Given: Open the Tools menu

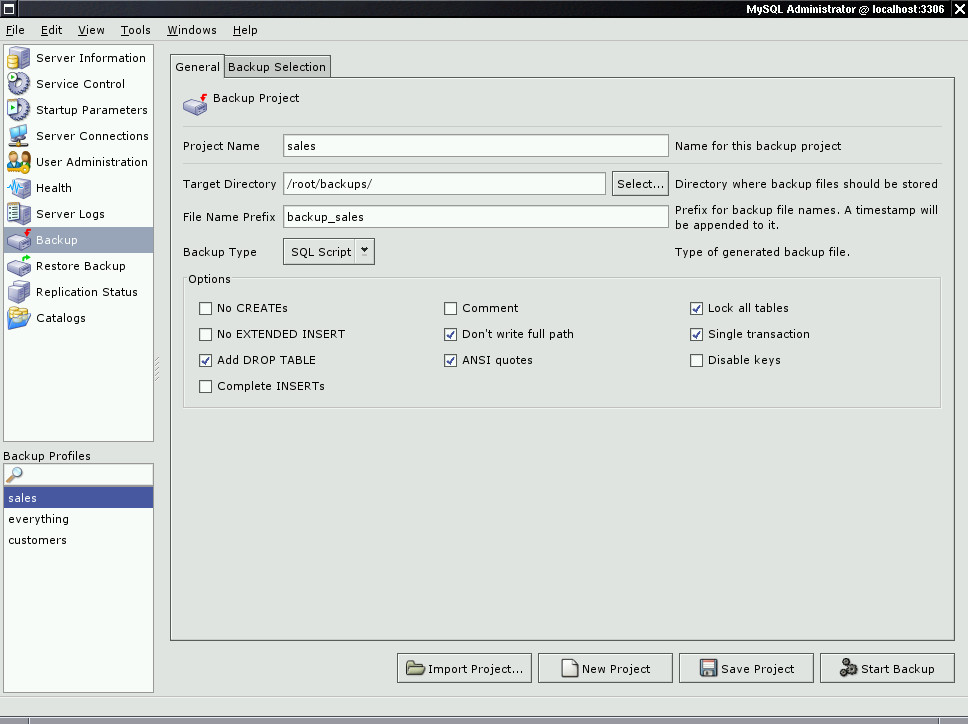Looking at the screenshot, I should pos(135,30).
